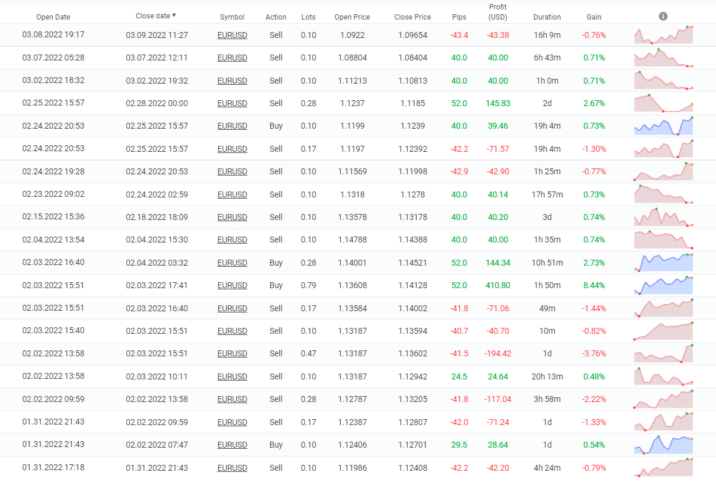Viewport: 716px width, 482px height.
Task: Open EURUSD link for 02.02.2022 09:59 trade
Action: click(232, 399)
